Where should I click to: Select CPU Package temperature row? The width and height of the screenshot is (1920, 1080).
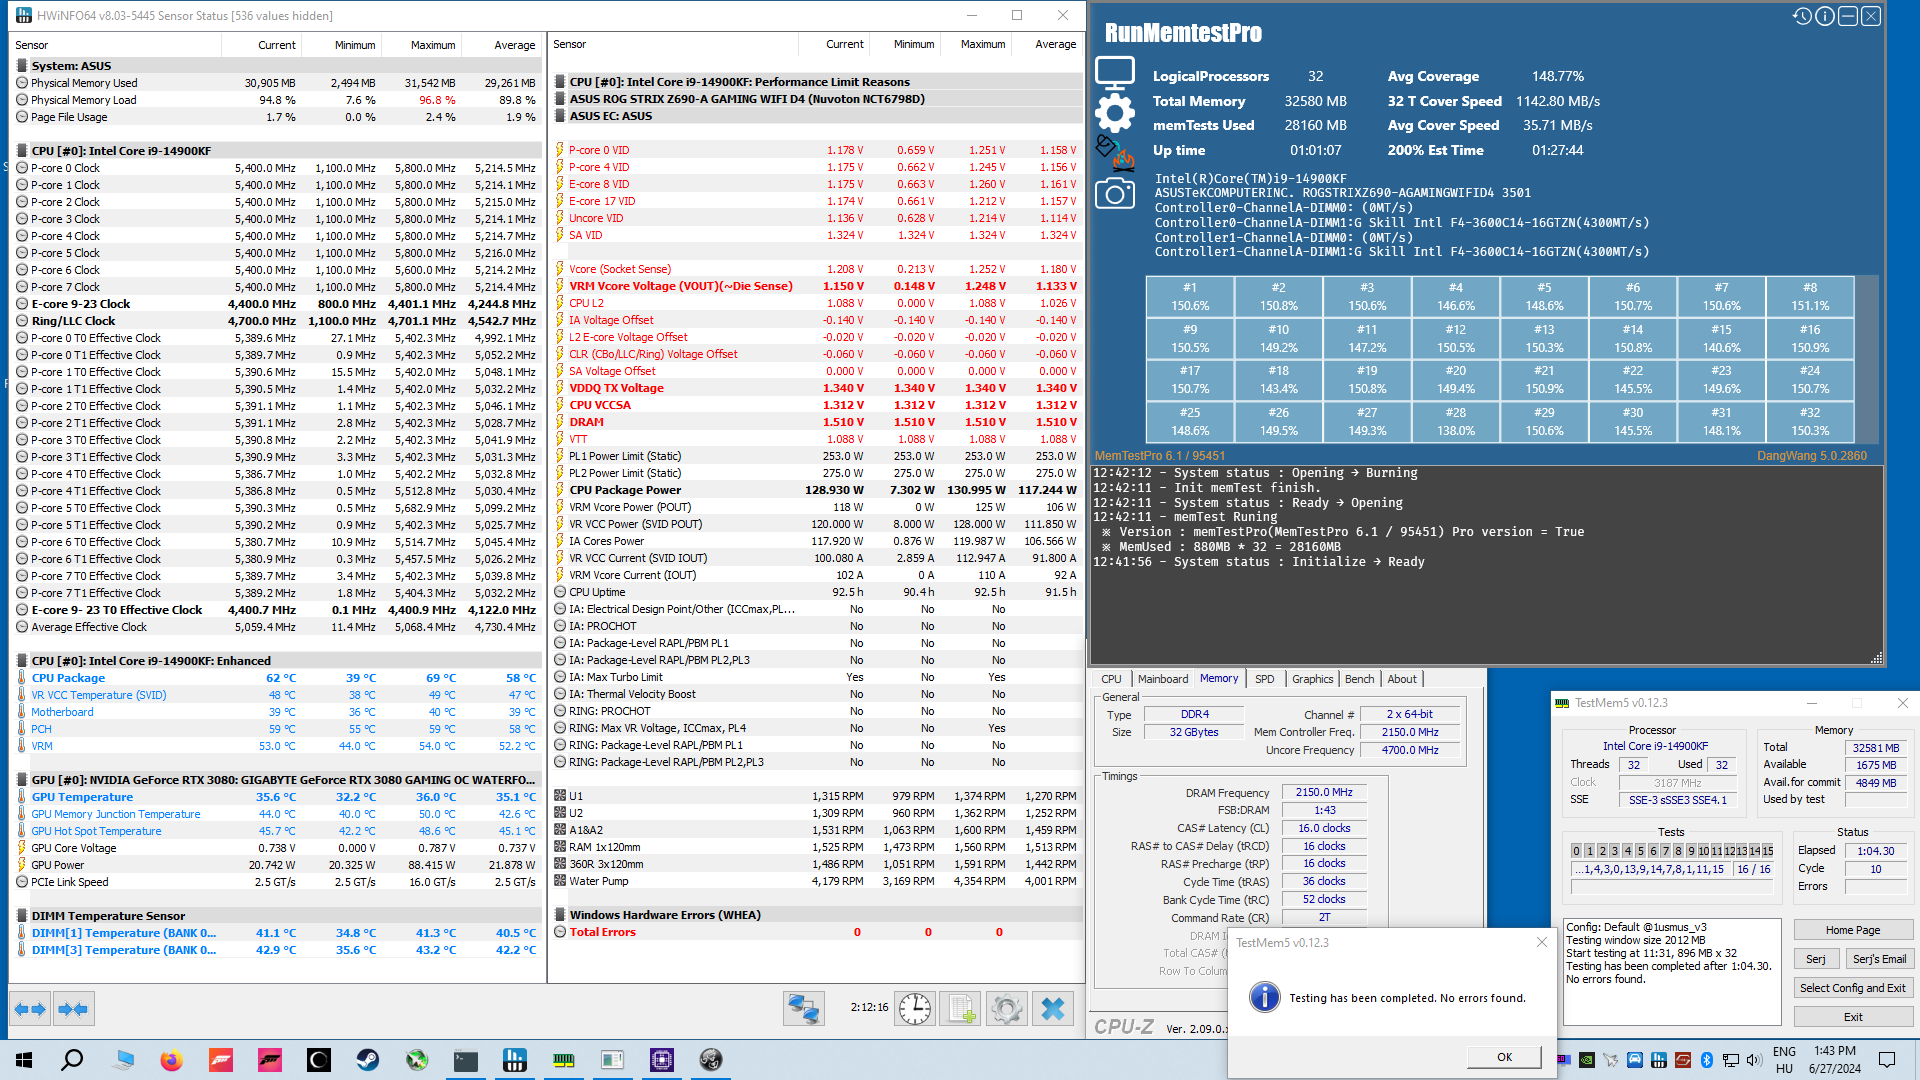coord(277,678)
